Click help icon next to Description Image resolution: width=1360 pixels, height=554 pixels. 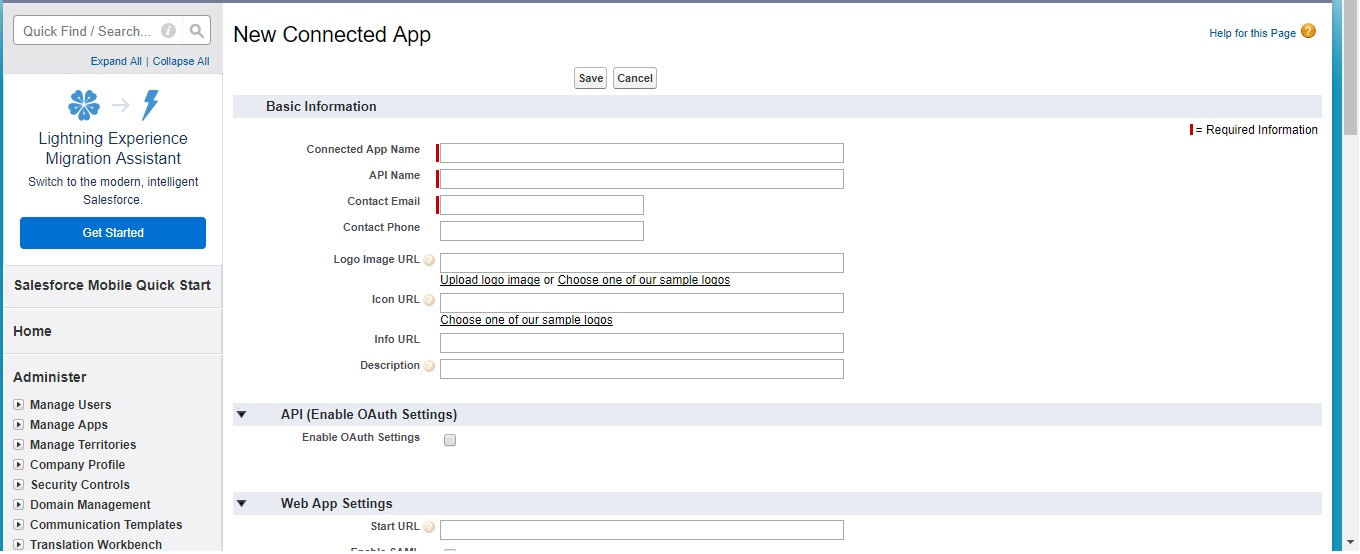point(429,366)
